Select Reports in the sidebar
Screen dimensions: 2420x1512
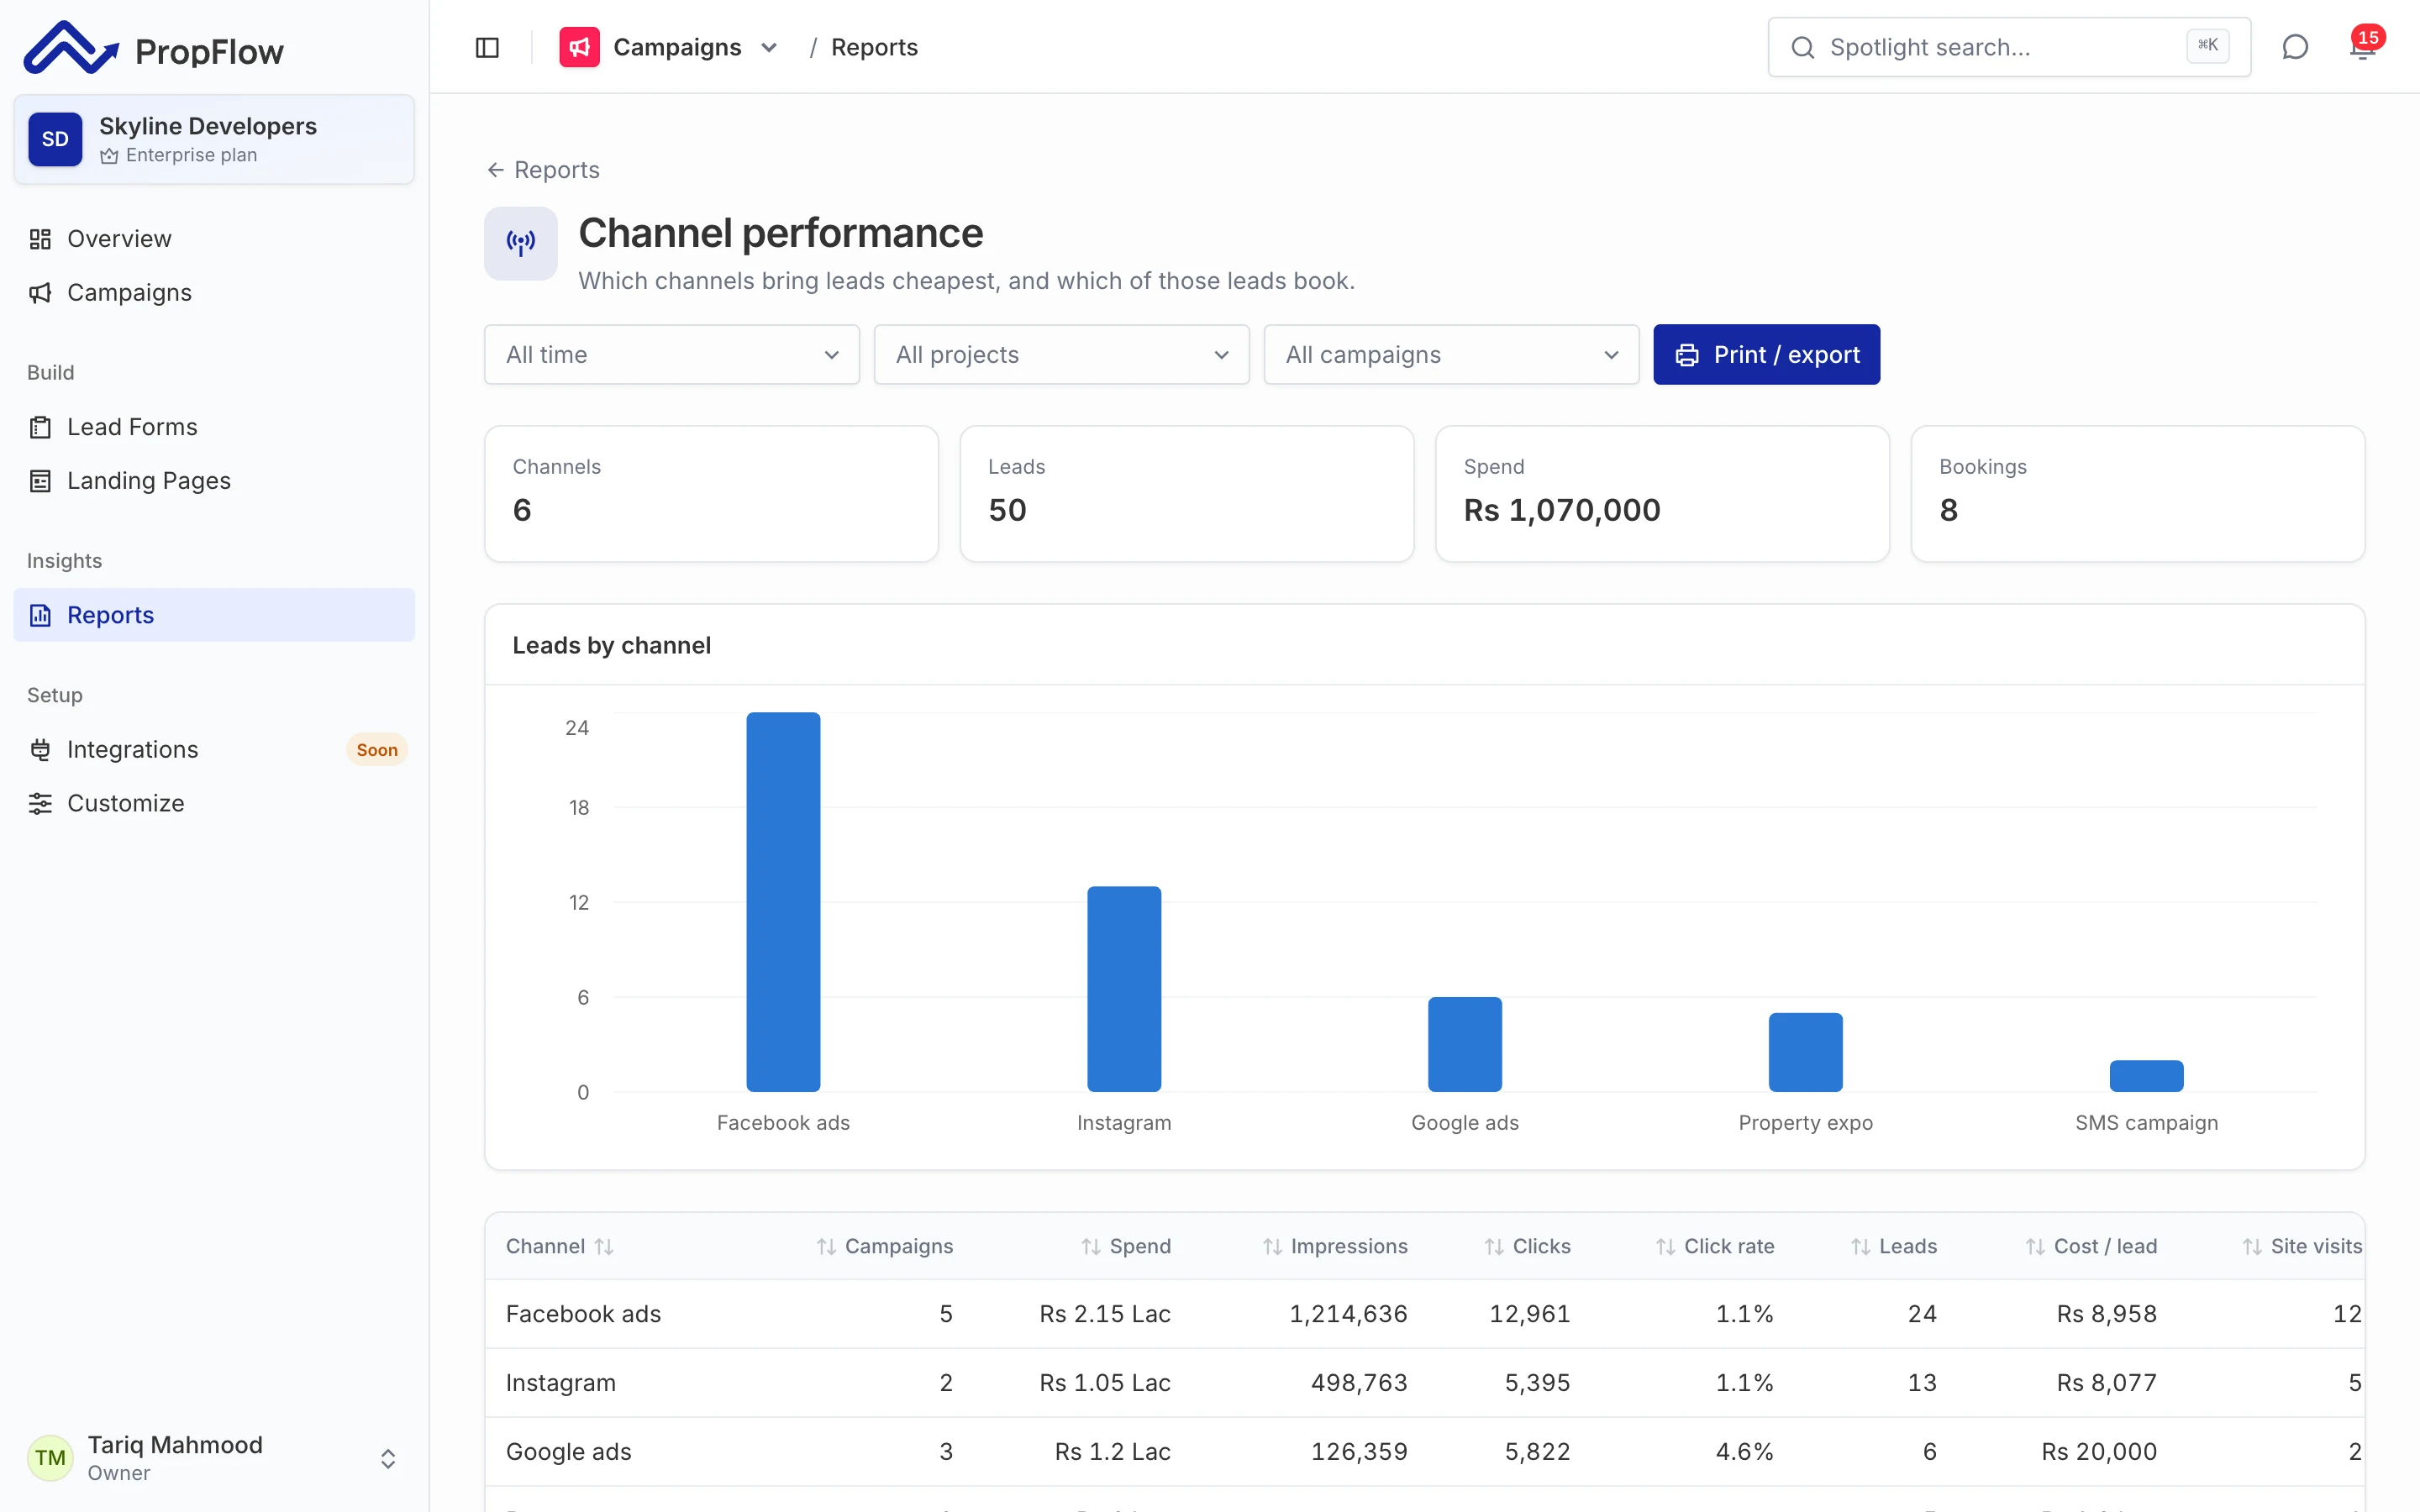pyautogui.click(x=214, y=615)
